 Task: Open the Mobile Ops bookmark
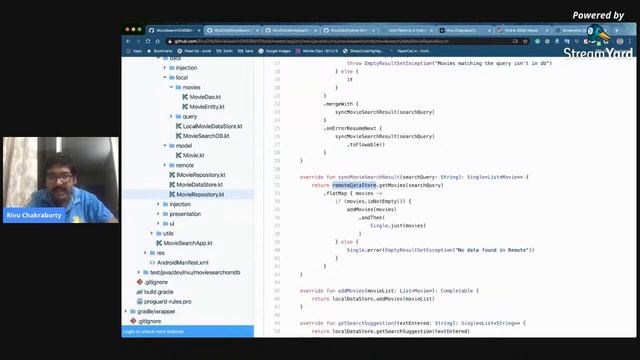317,51
